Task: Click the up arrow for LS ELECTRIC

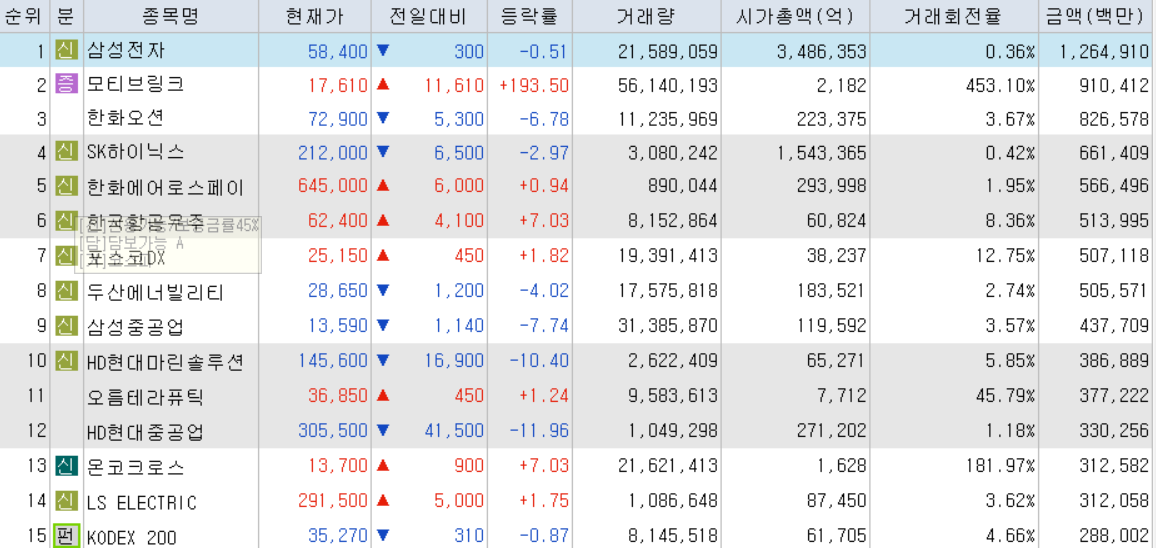Action: click(382, 502)
